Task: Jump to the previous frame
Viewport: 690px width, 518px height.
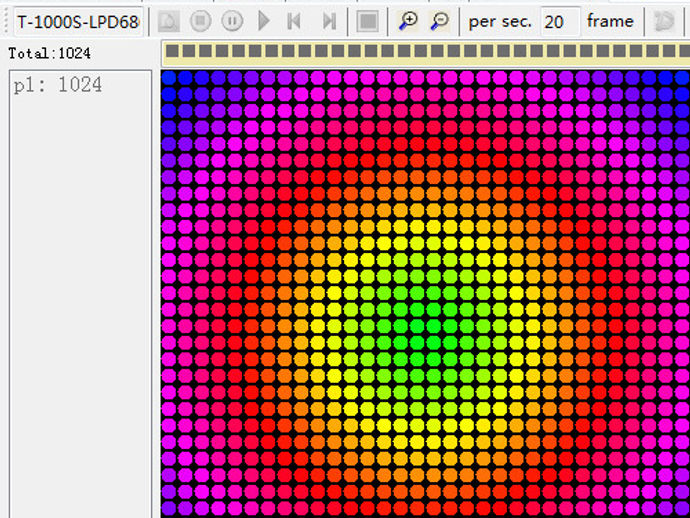Action: pos(294,21)
